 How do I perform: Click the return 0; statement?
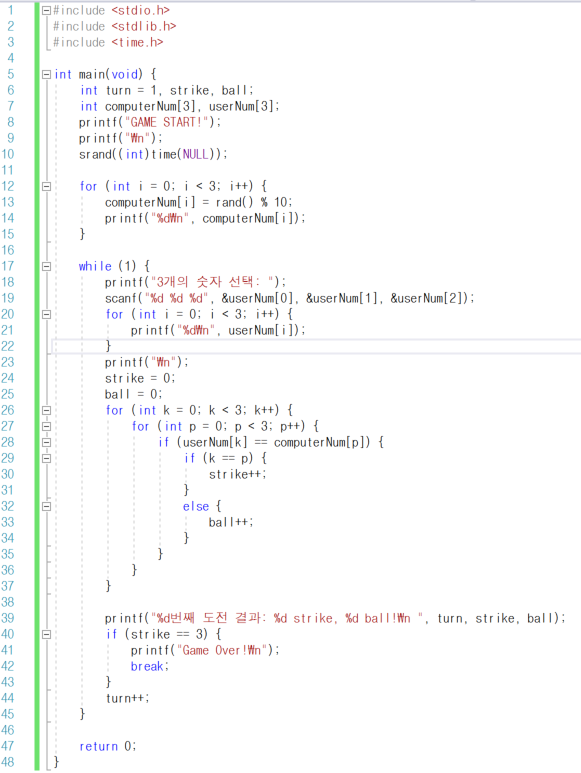tap(107, 746)
